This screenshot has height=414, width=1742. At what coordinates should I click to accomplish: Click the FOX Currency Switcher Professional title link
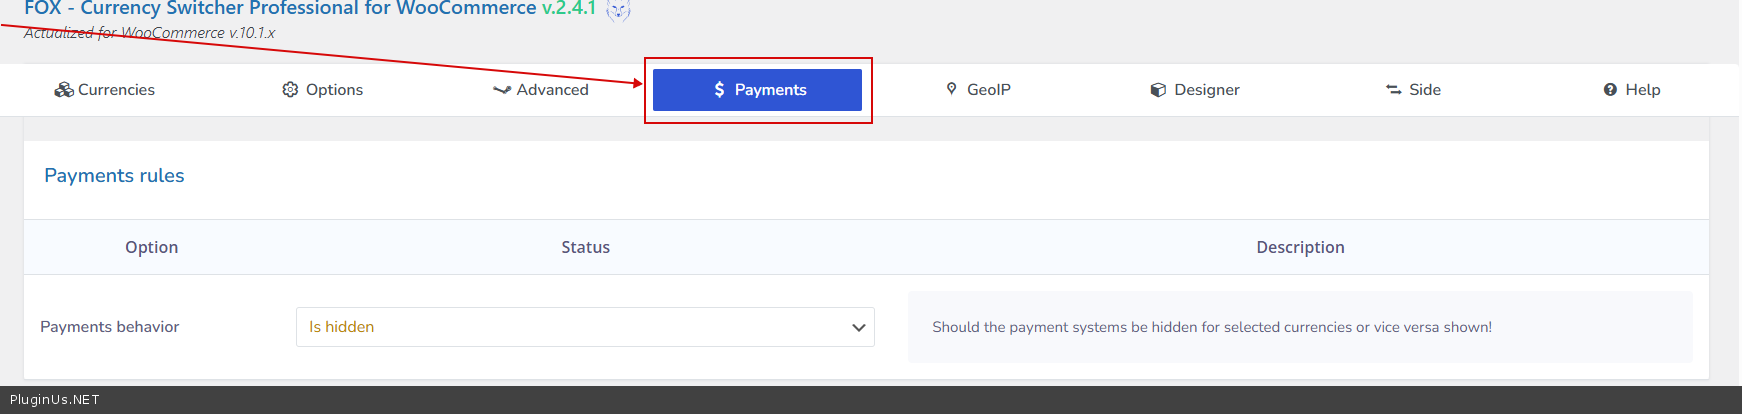coord(280,9)
